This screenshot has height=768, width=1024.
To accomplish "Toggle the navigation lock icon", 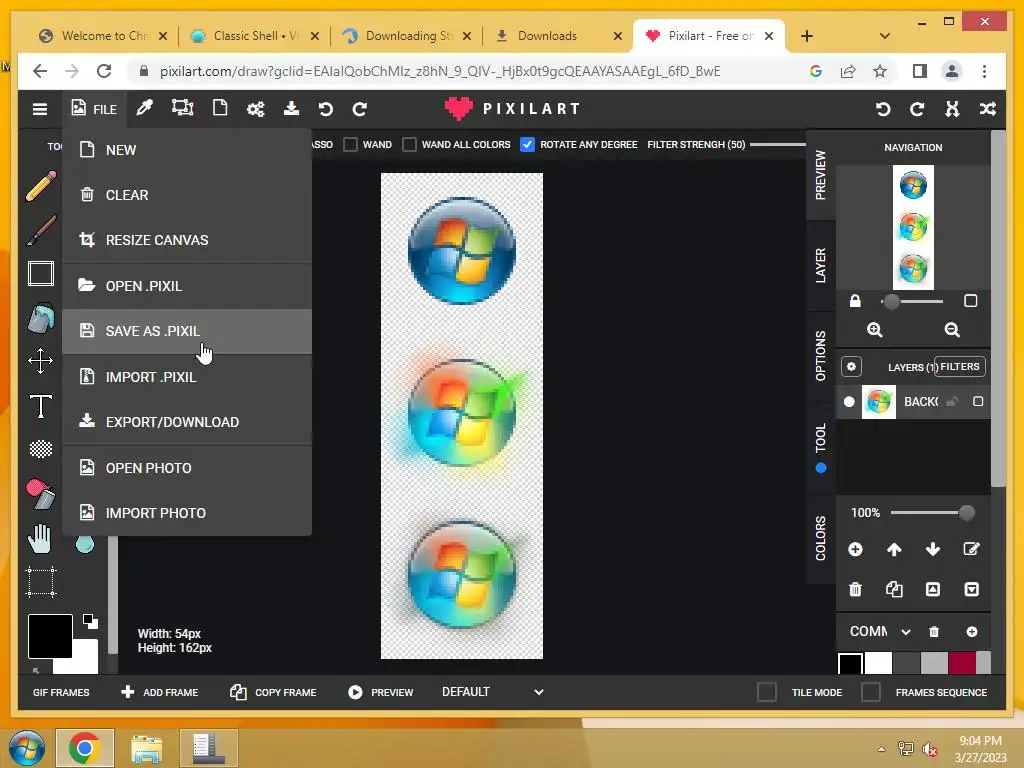I will (855, 301).
